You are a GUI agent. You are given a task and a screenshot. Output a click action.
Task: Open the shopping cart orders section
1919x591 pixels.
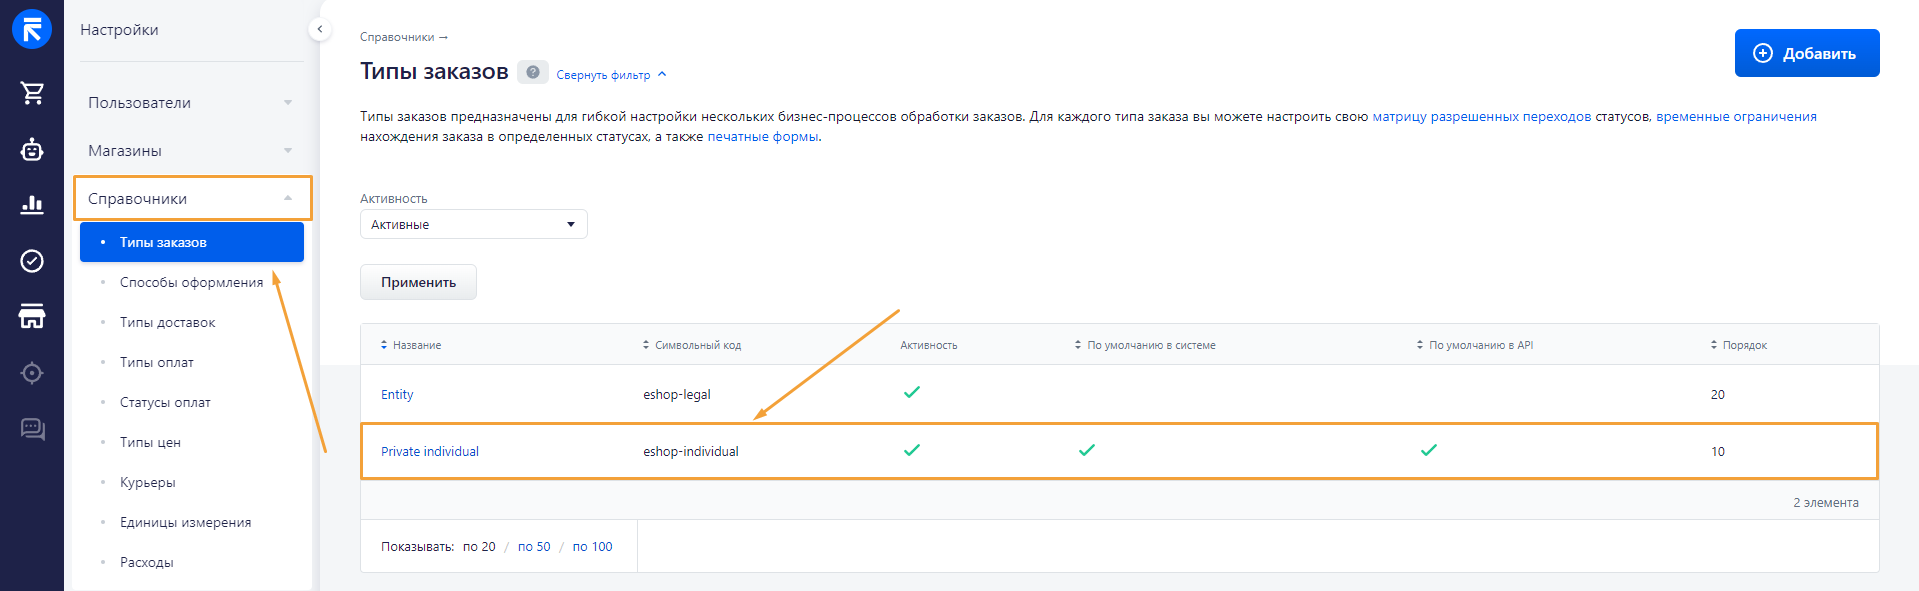click(x=32, y=93)
